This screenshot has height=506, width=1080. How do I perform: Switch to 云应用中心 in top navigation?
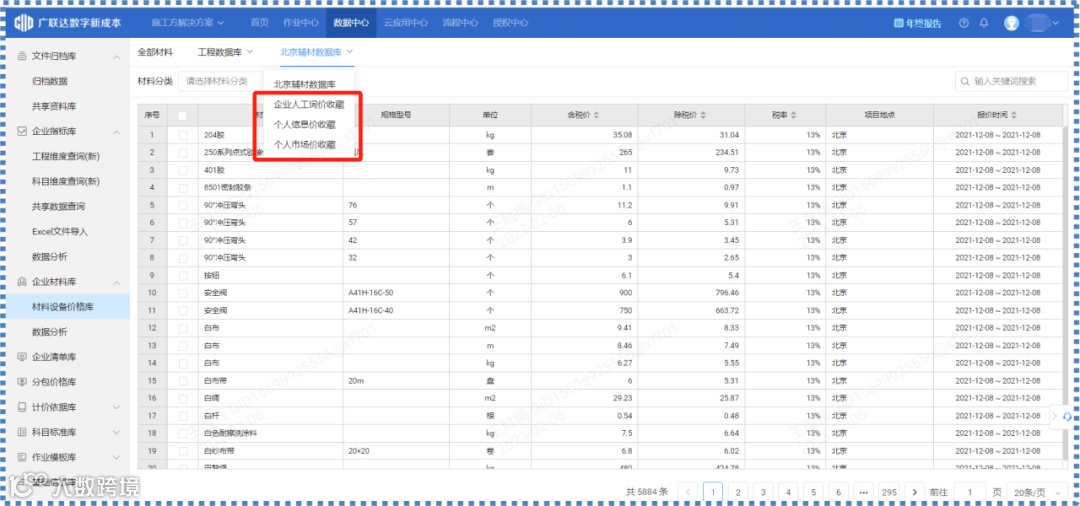406,23
